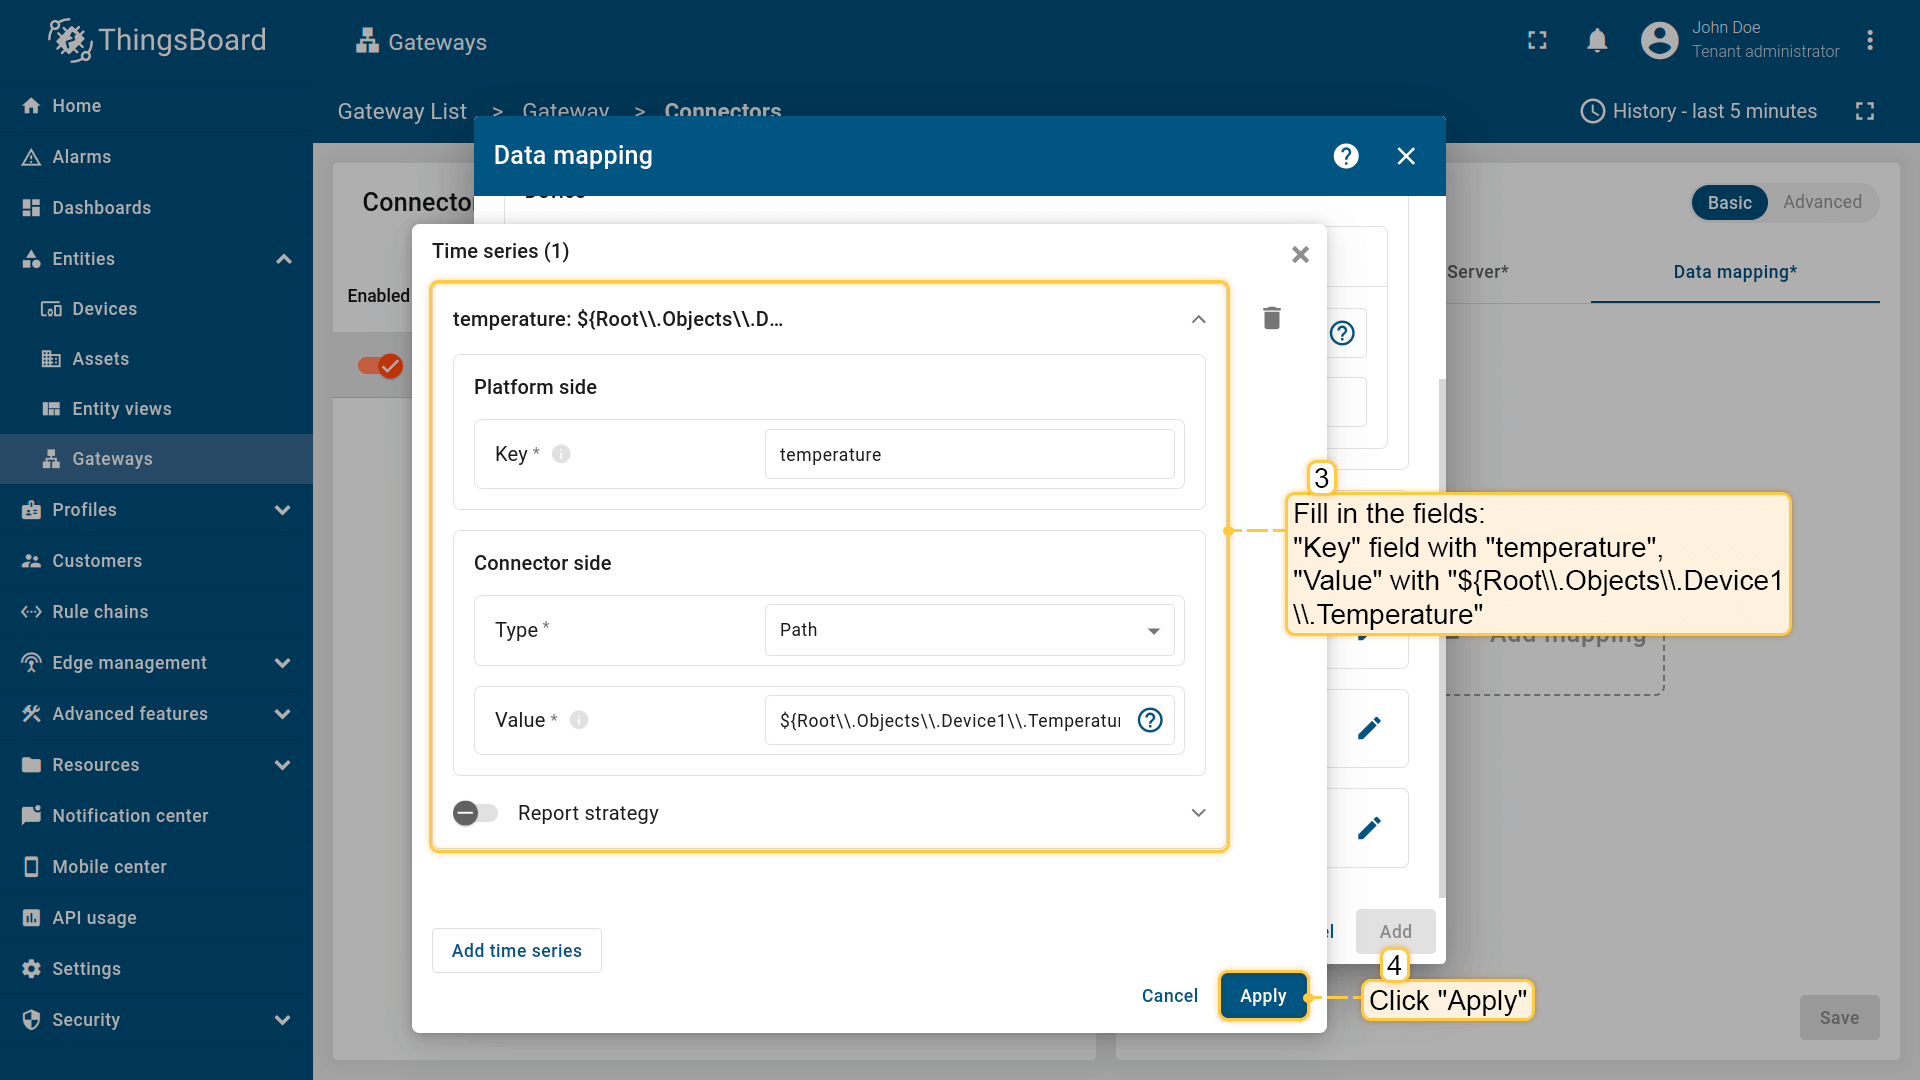The width and height of the screenshot is (1920, 1080).
Task: Open Value field help icon
Action: click(x=1150, y=720)
